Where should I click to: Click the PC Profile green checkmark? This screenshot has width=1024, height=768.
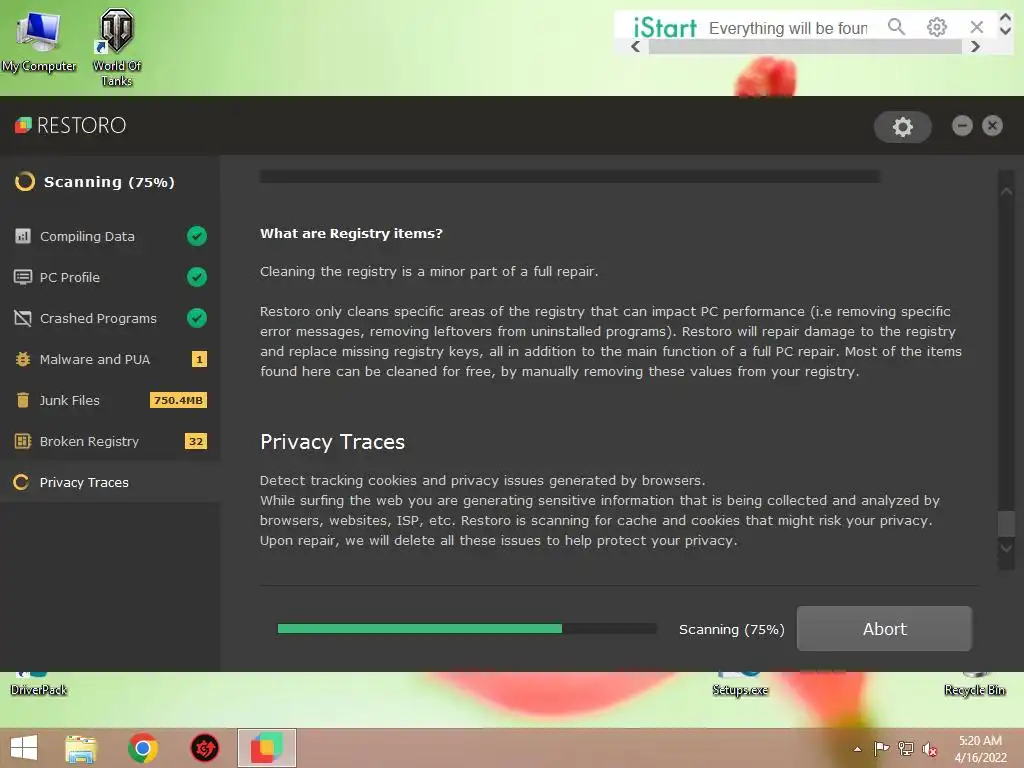click(x=197, y=277)
